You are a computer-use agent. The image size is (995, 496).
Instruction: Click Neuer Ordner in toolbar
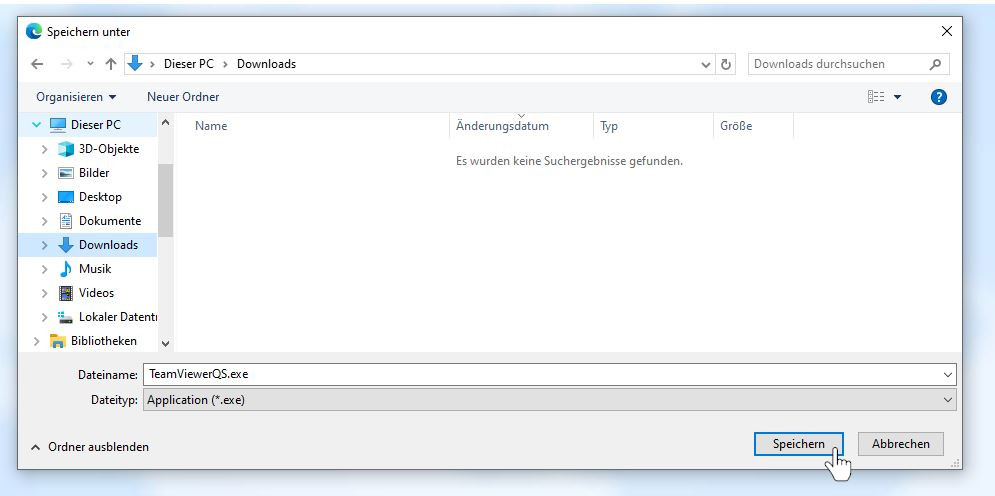point(183,97)
